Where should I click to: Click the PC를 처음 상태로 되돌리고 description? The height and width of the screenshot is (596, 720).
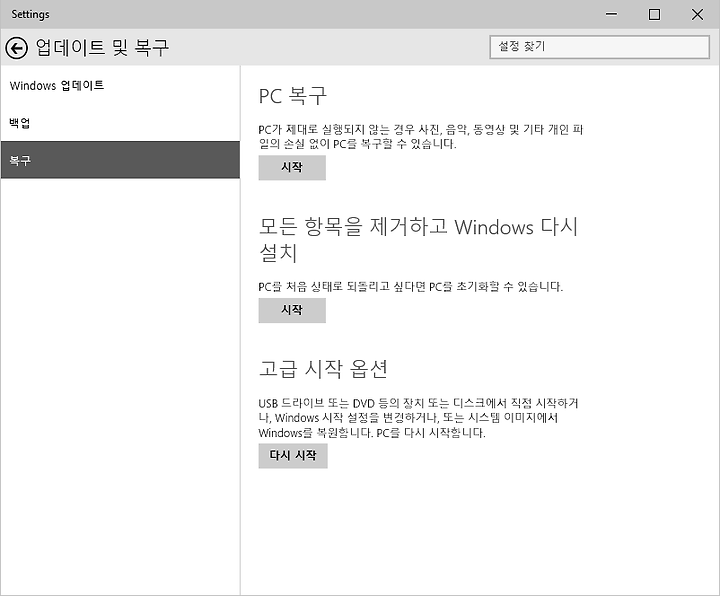pos(411,287)
